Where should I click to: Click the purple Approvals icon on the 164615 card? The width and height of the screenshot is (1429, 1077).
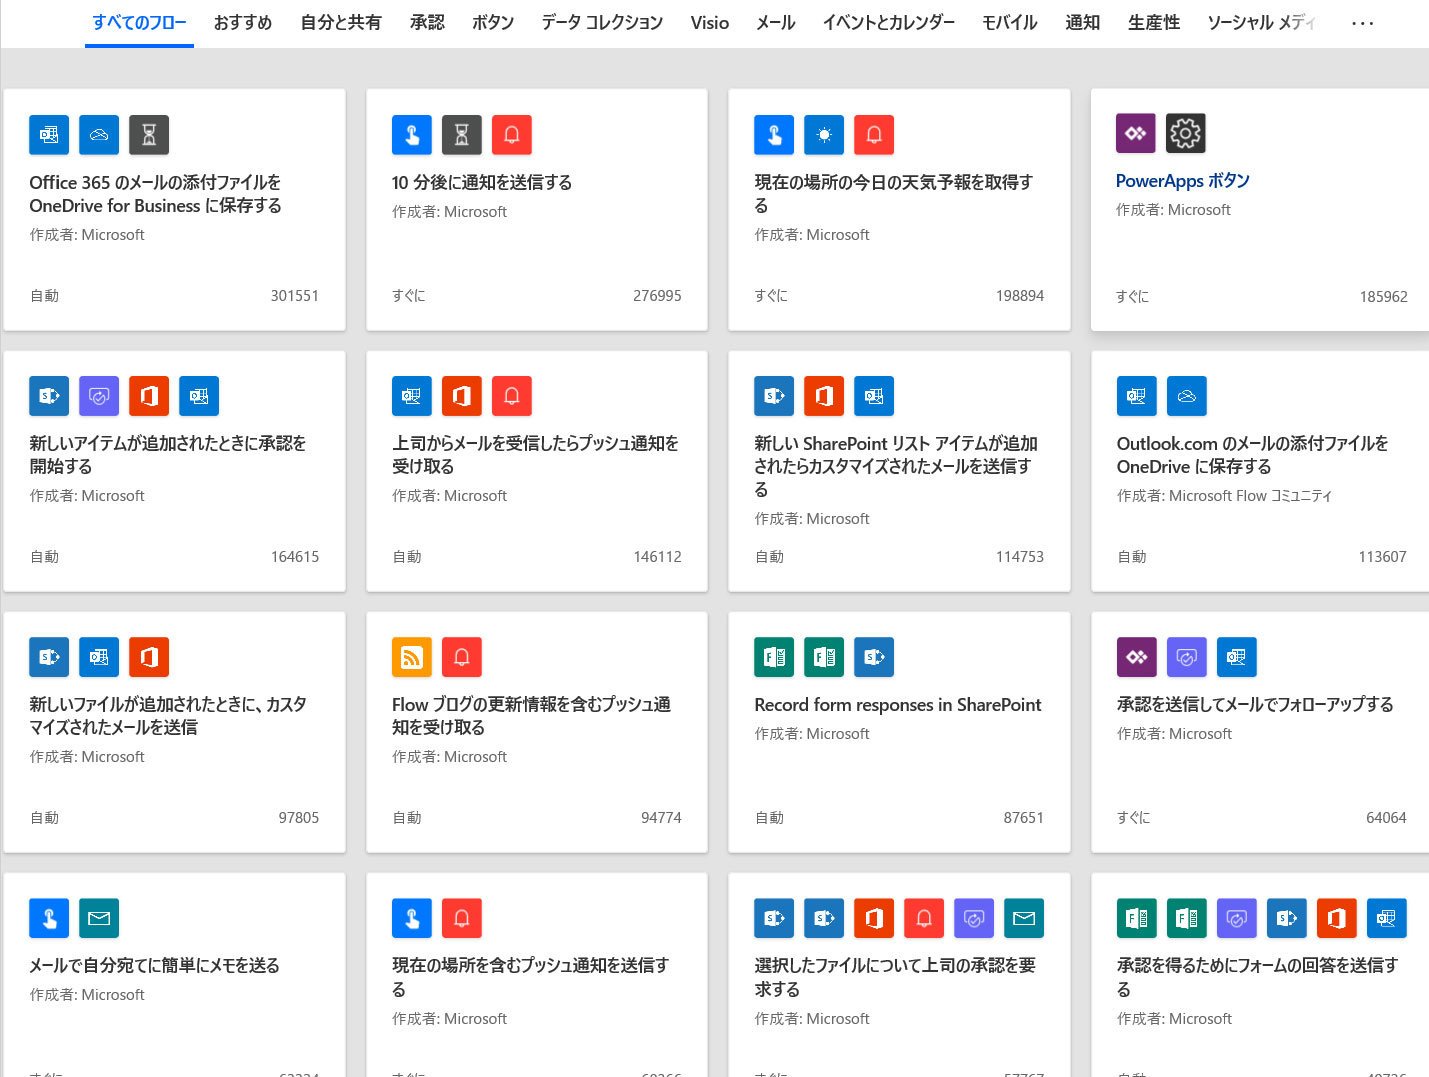(99, 396)
